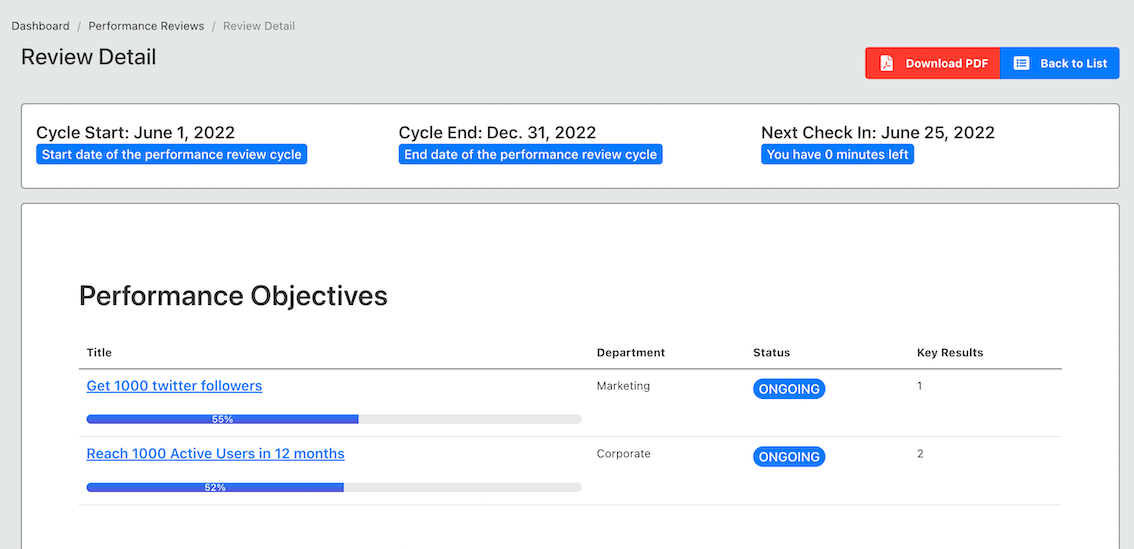Open Get 1000 twitter followers objective

click(x=174, y=386)
